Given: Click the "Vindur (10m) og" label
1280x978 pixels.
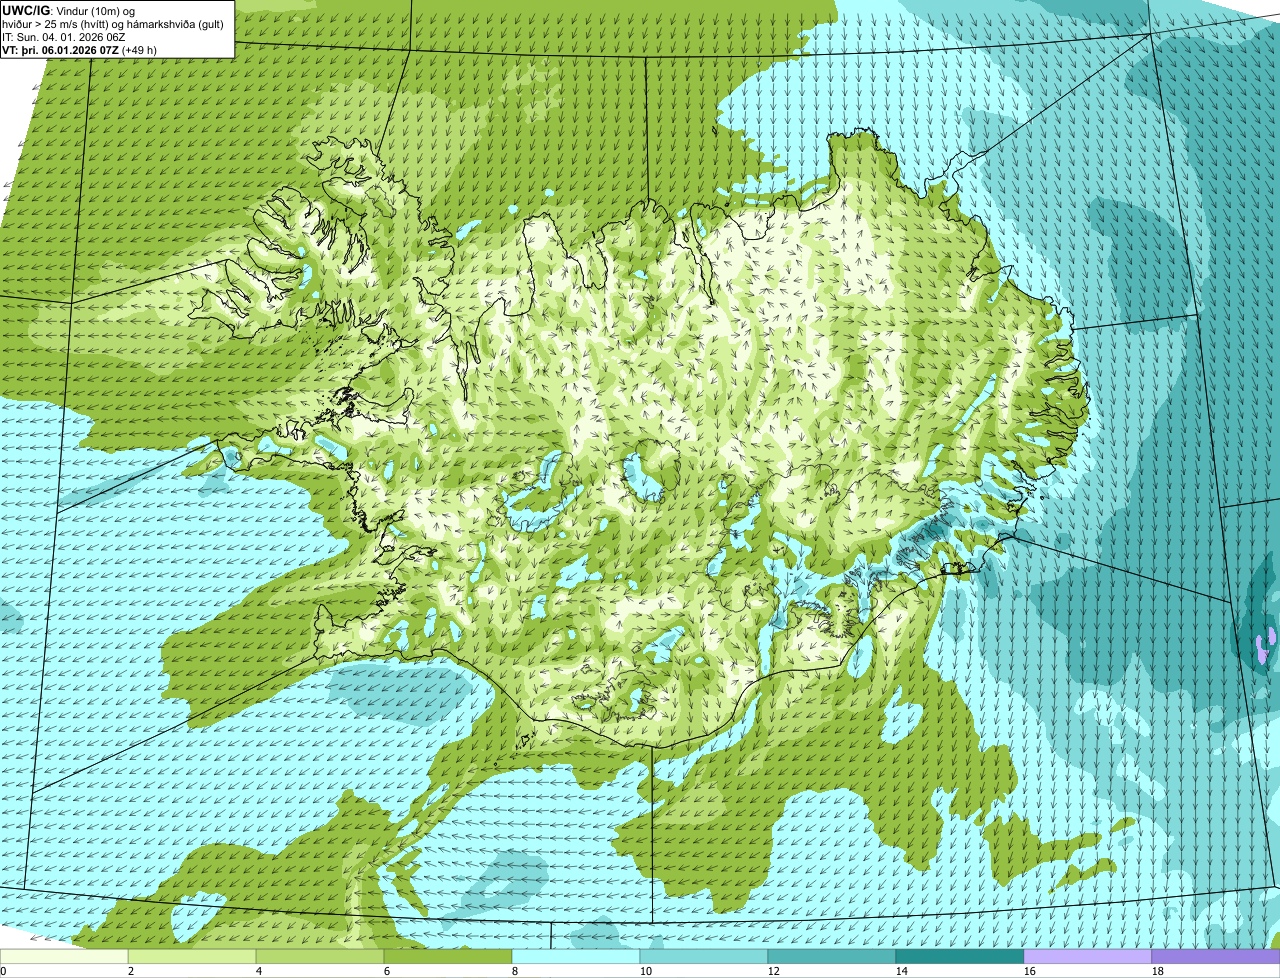Looking at the screenshot, I should pyautogui.click(x=96, y=10).
